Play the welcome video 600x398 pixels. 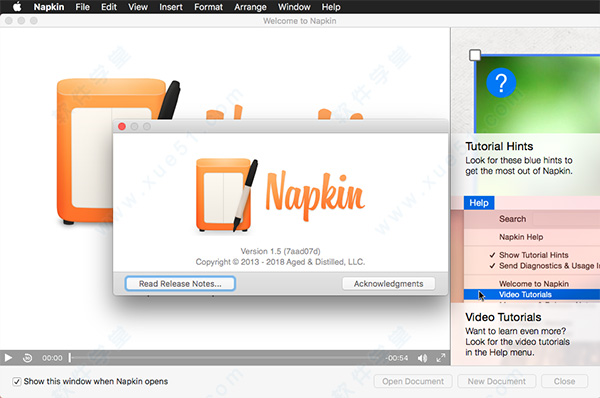pyautogui.click(x=8, y=358)
